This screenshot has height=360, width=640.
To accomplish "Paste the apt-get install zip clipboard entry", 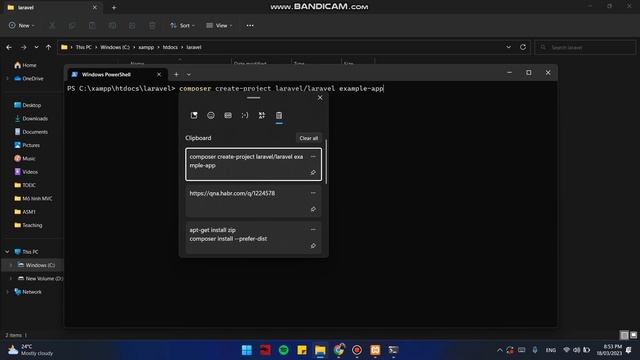I will point(253,238).
